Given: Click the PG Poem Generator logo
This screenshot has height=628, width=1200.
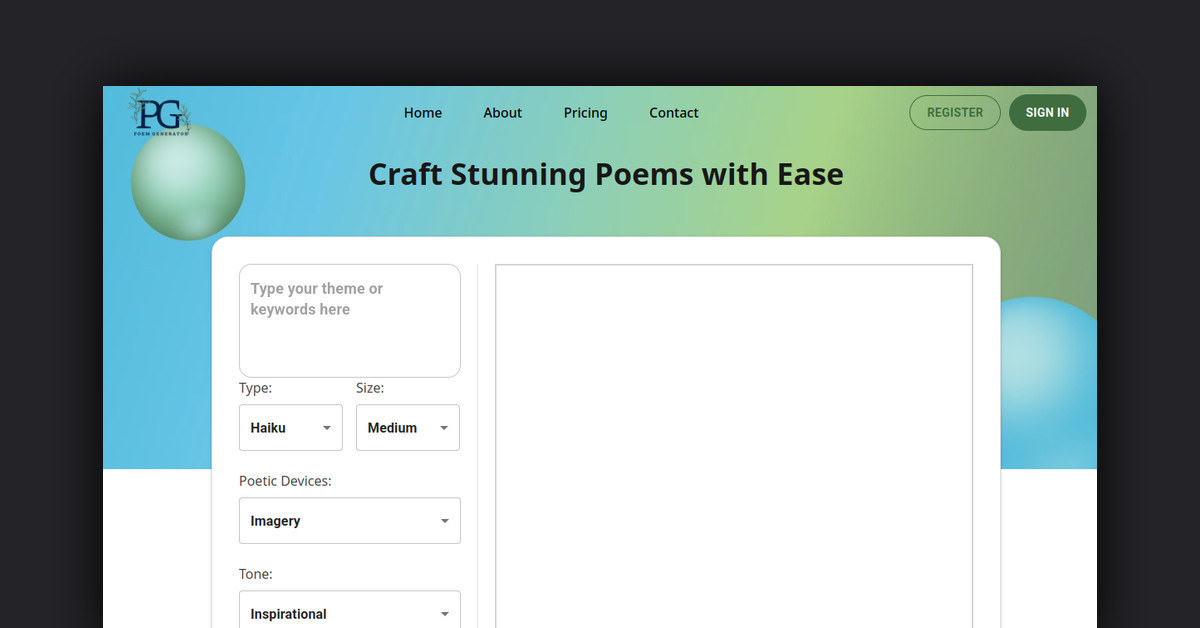Looking at the screenshot, I should click(158, 112).
